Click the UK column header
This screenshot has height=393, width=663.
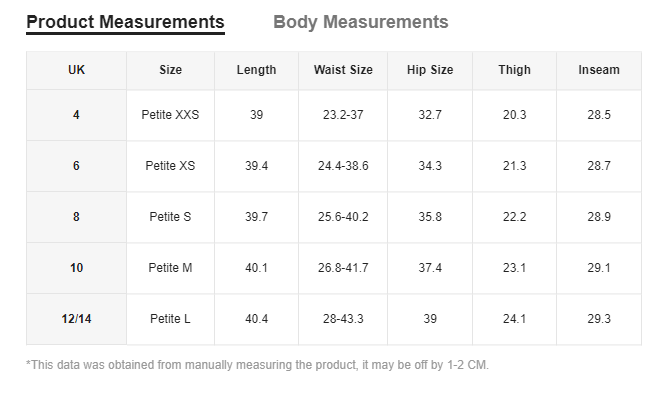tap(77, 70)
